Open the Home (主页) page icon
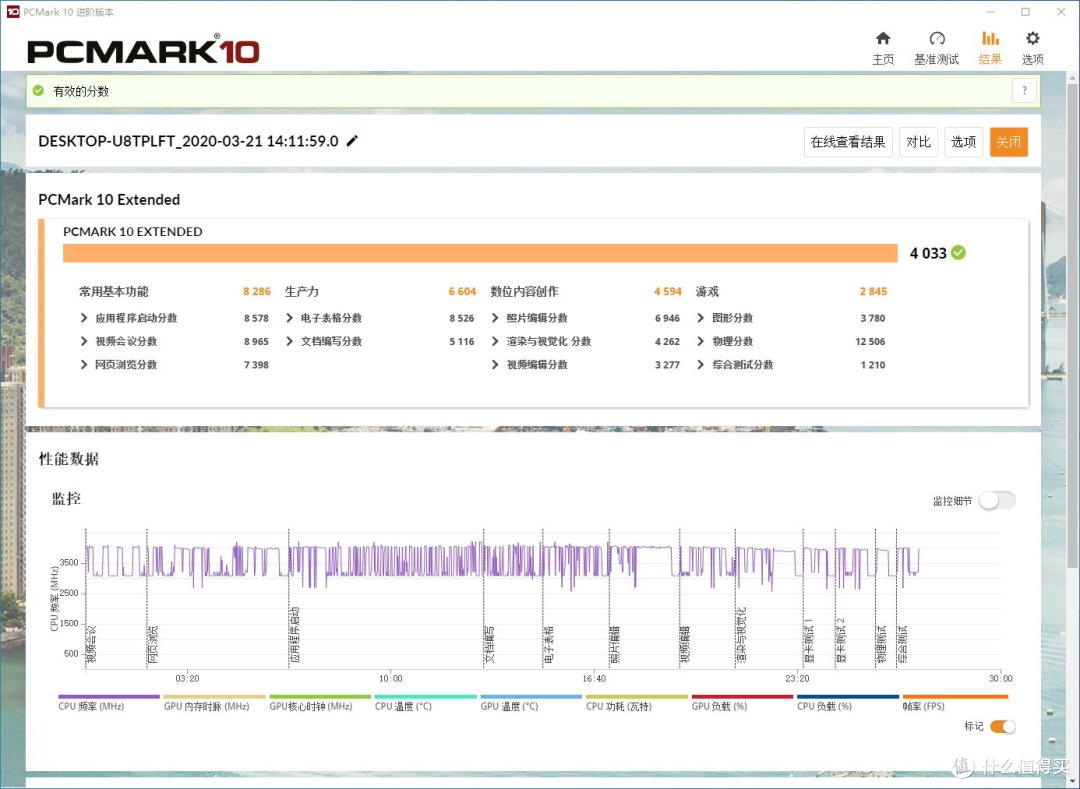The width and height of the screenshot is (1080, 789). 883,39
